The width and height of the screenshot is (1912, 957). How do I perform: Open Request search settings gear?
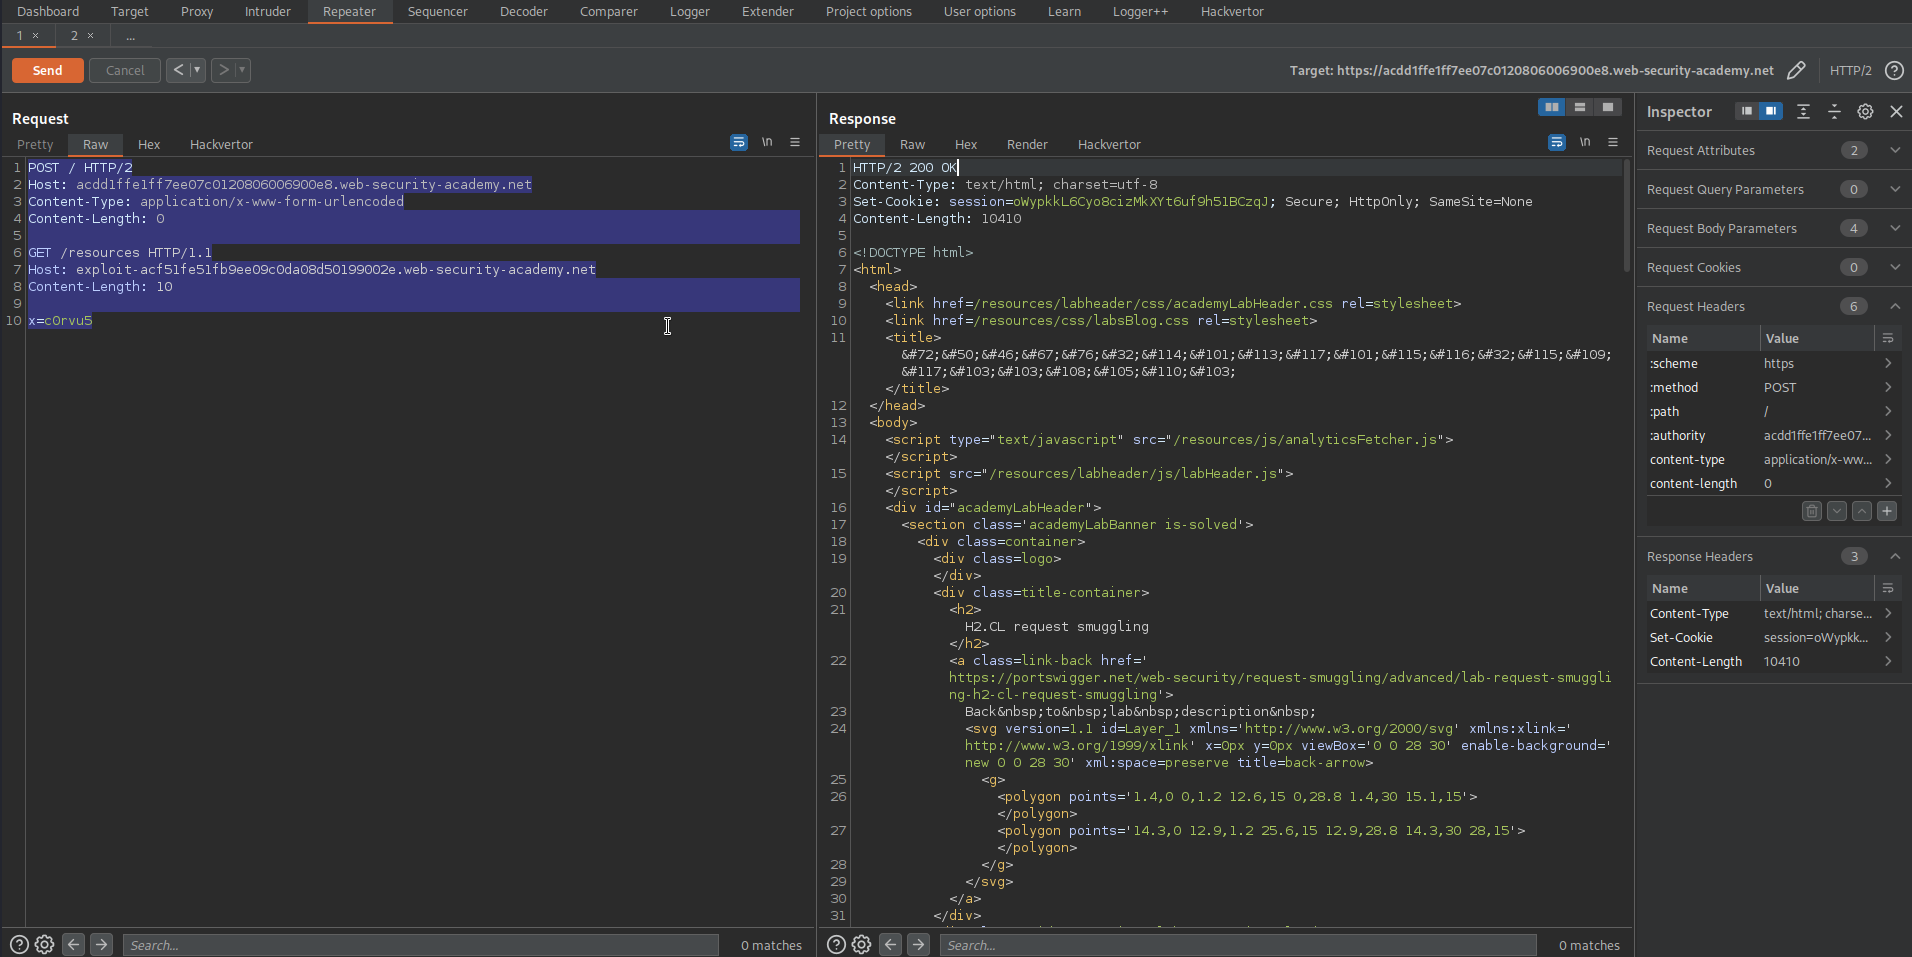click(x=44, y=944)
